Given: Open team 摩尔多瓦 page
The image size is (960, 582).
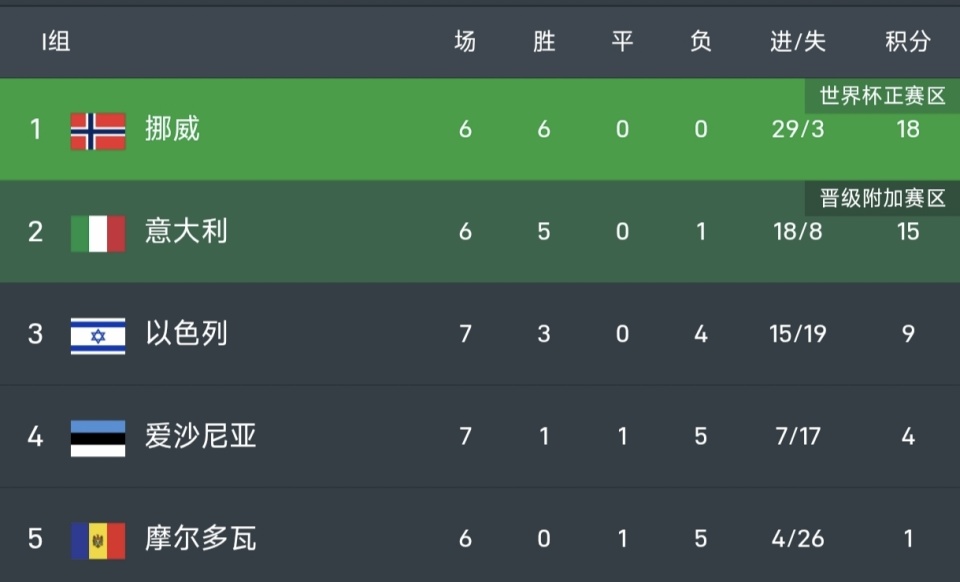Looking at the screenshot, I should 200,539.
